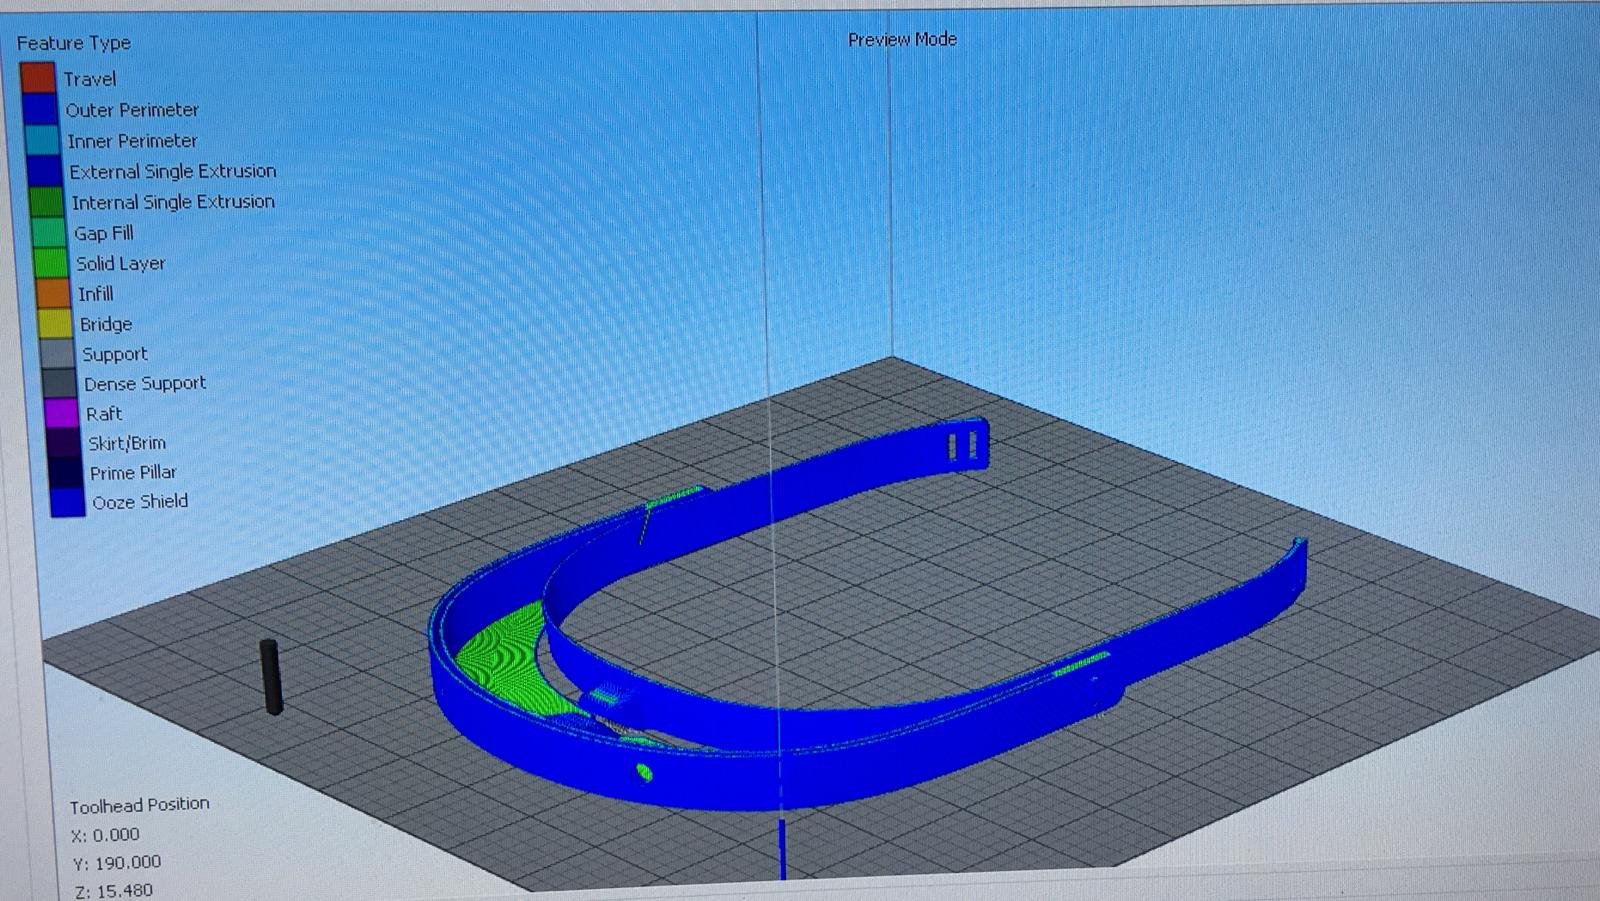Click the Dense Support legend swatch

tap(59, 383)
